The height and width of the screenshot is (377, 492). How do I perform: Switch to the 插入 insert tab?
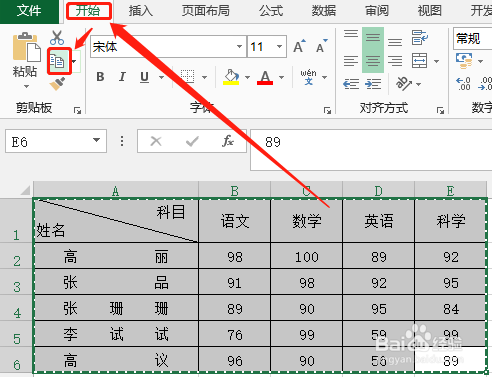point(141,11)
